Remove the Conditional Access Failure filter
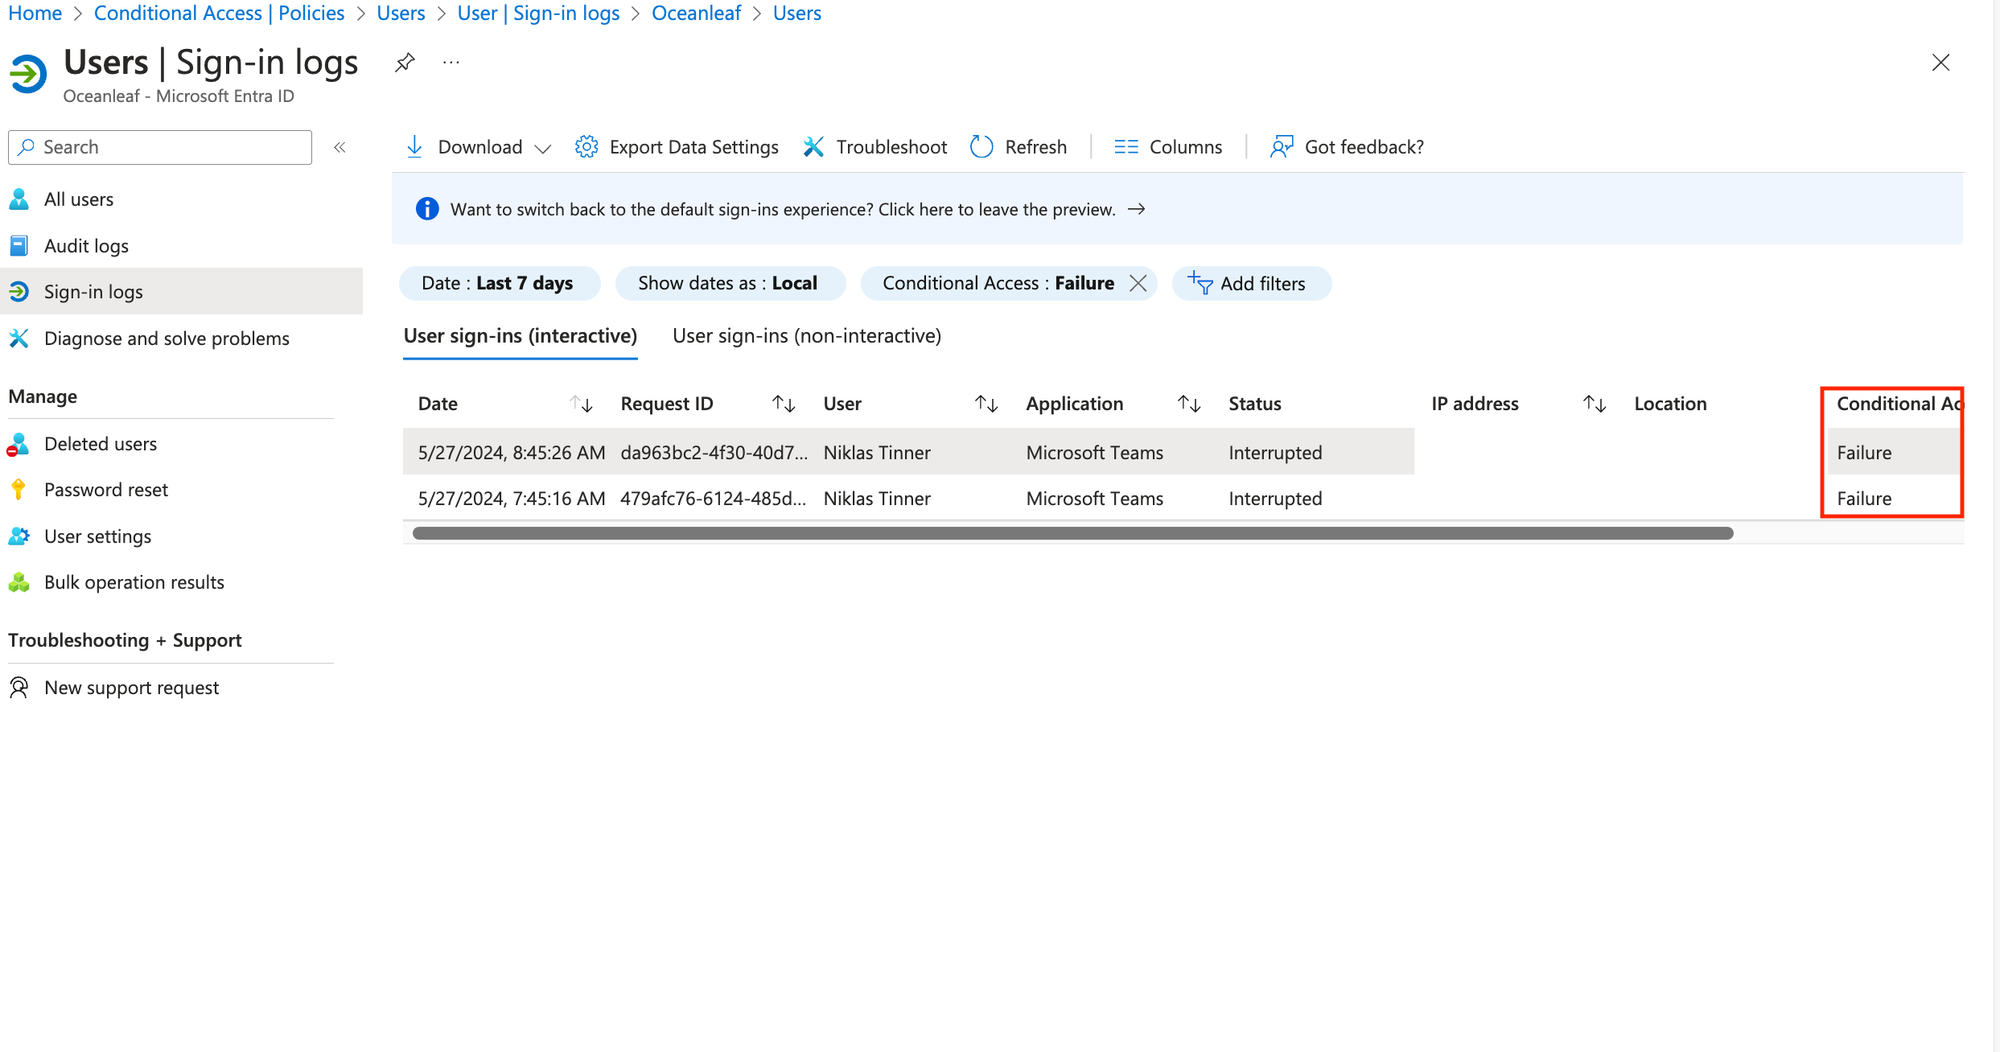 (1138, 284)
